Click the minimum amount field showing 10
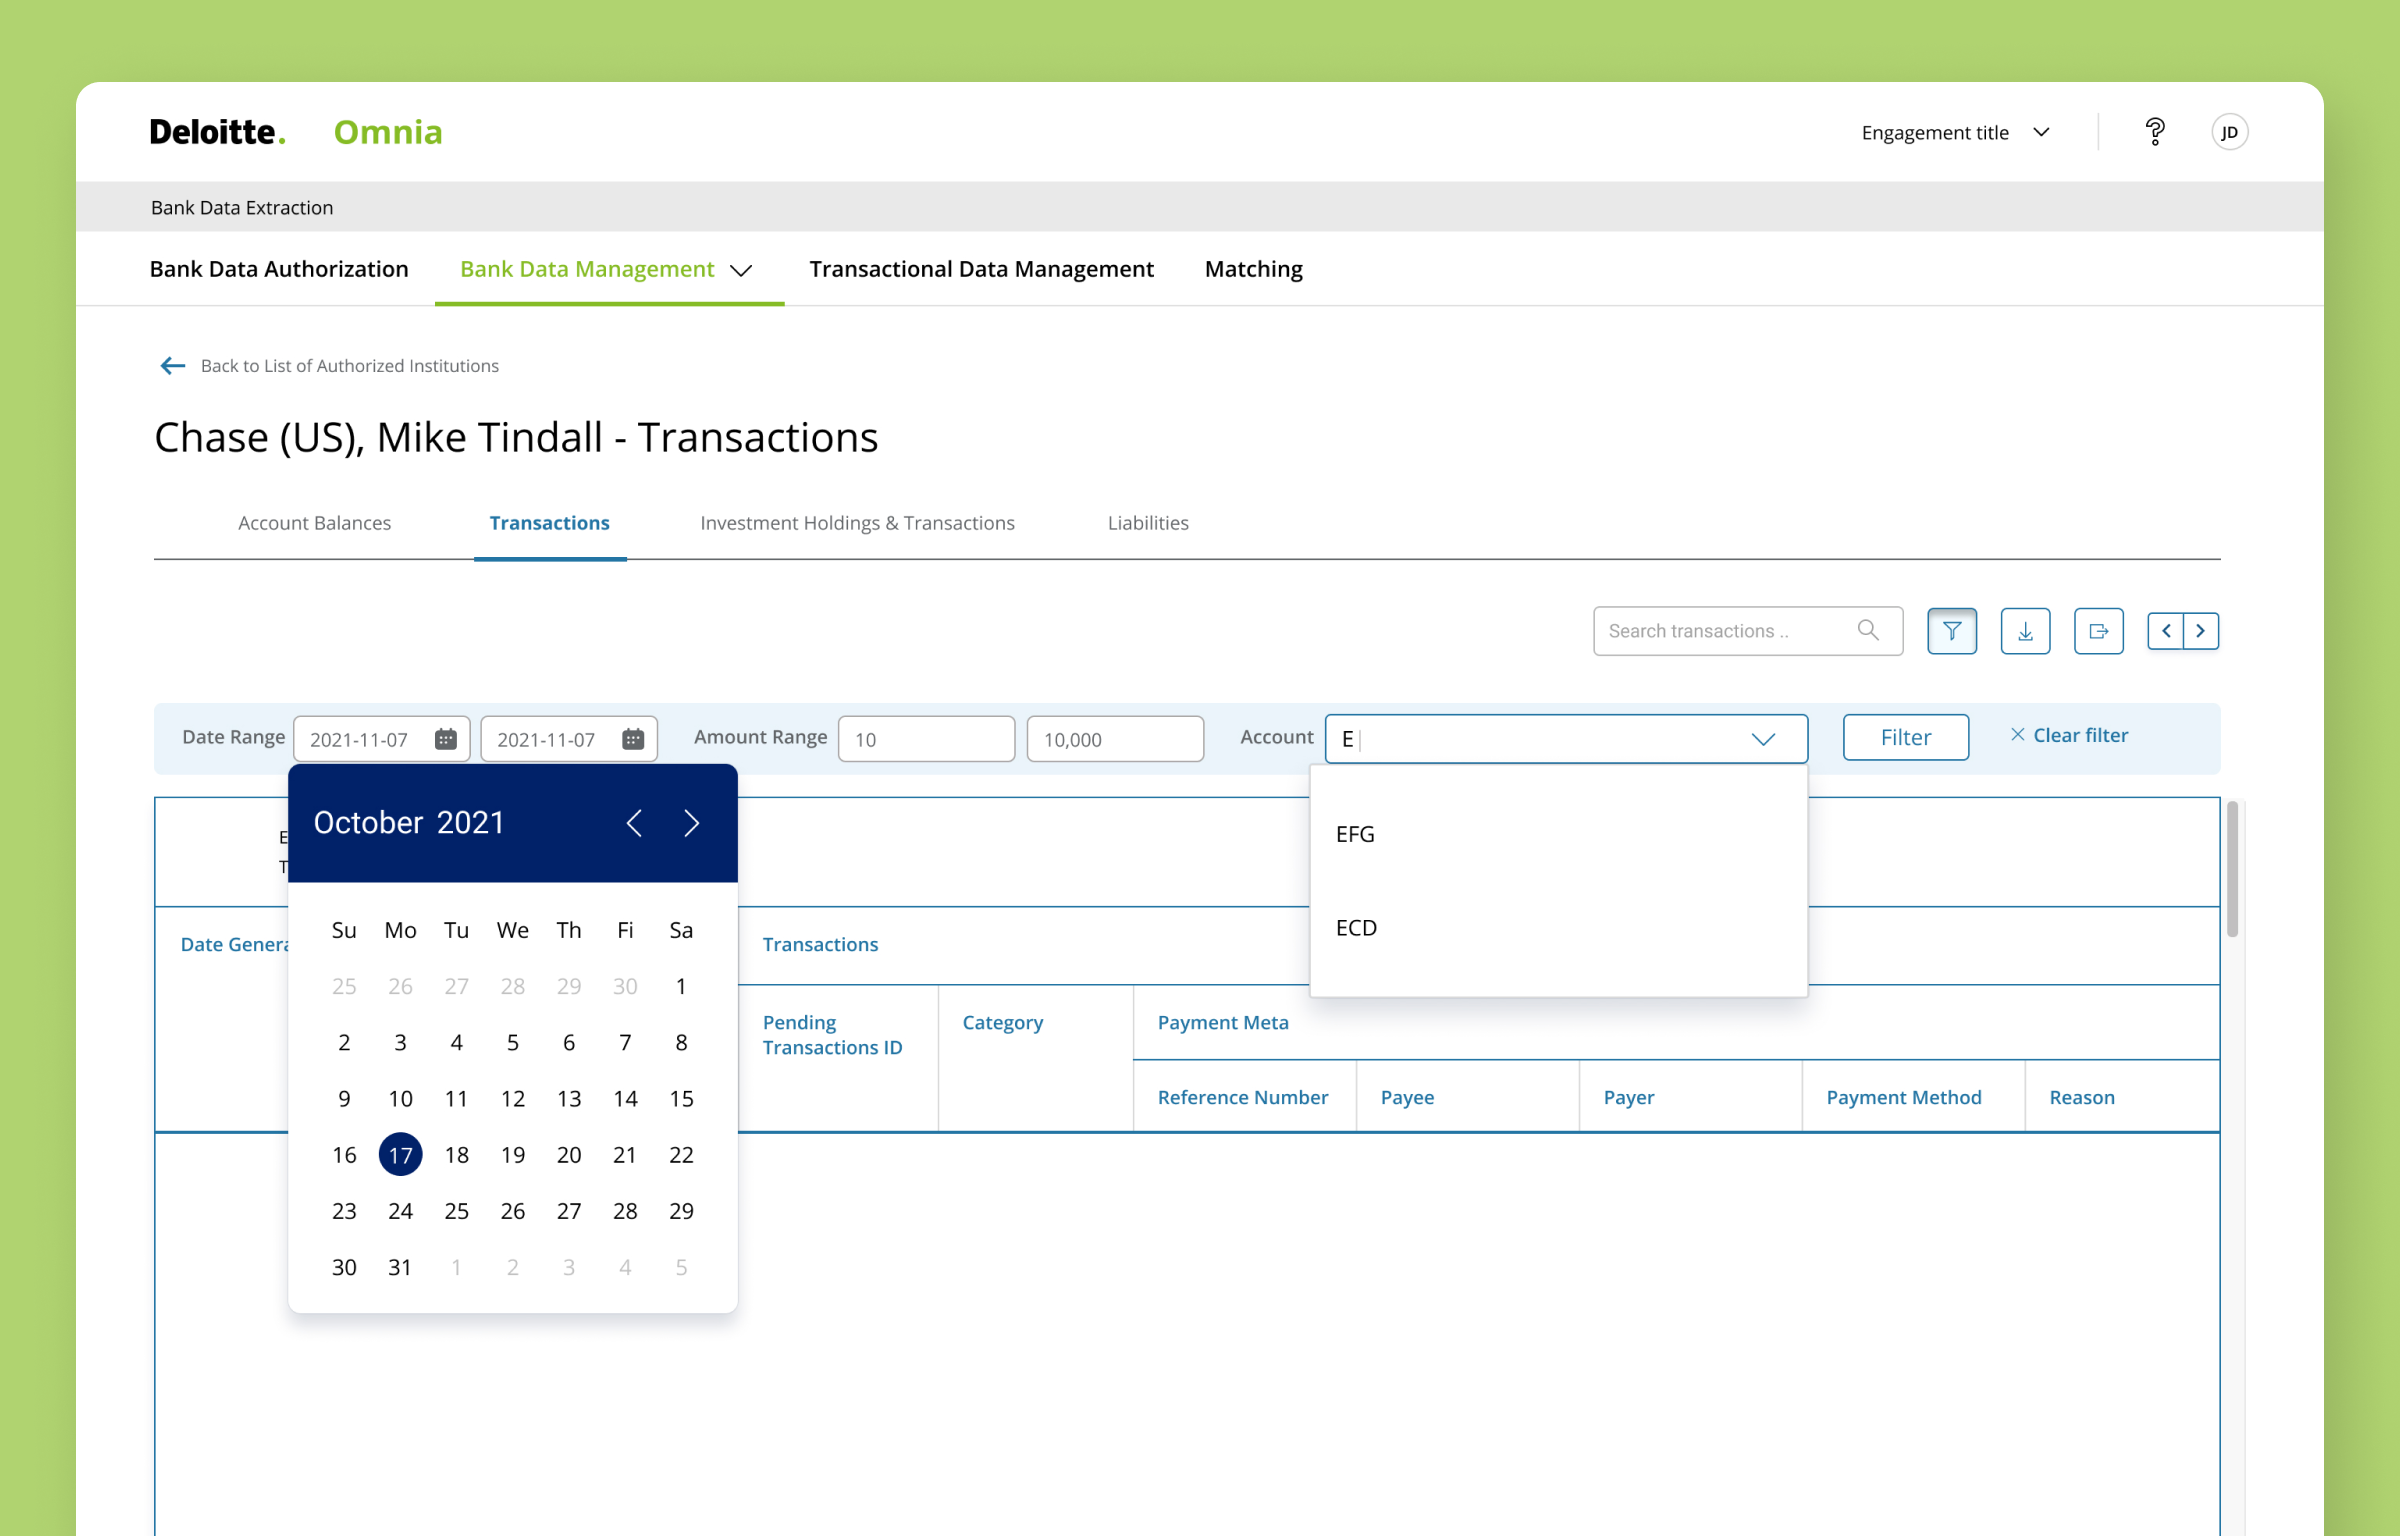Screen dimensions: 2400x1536 [926, 739]
